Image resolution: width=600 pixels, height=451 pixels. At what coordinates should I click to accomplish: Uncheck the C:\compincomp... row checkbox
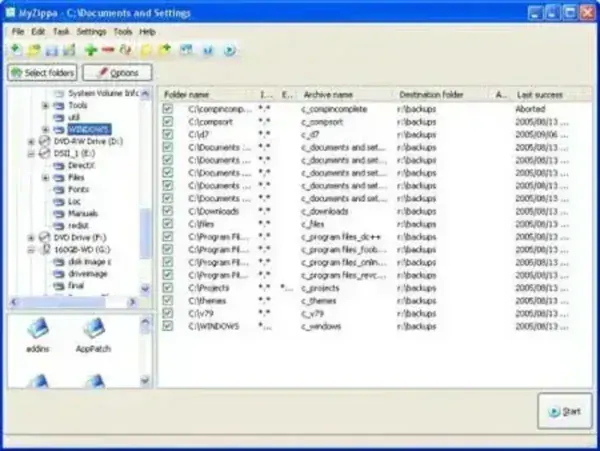click(x=168, y=109)
